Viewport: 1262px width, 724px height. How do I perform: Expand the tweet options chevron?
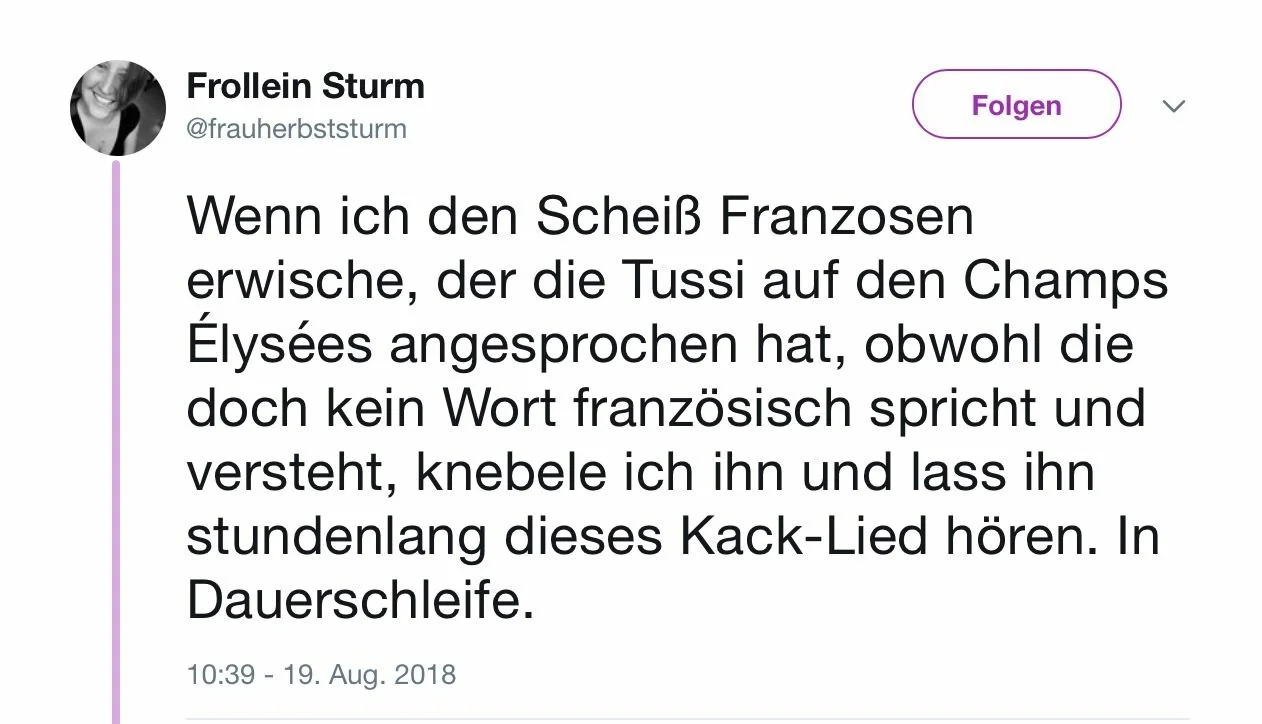[x=1174, y=105]
